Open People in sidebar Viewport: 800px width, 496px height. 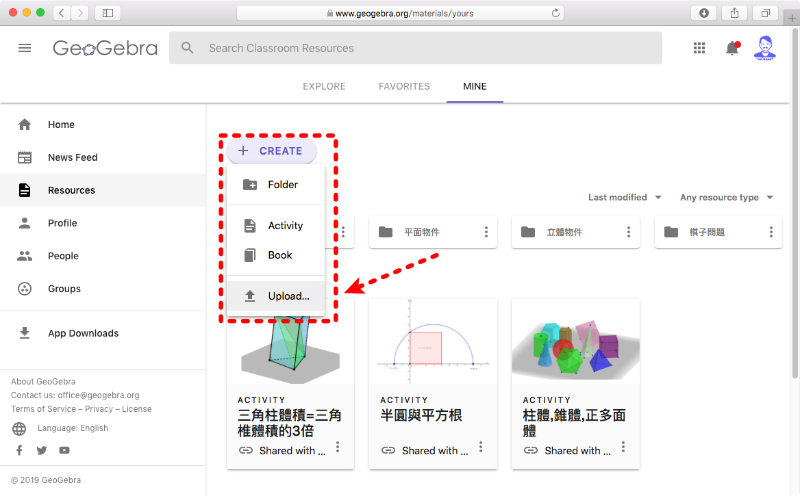102,256
